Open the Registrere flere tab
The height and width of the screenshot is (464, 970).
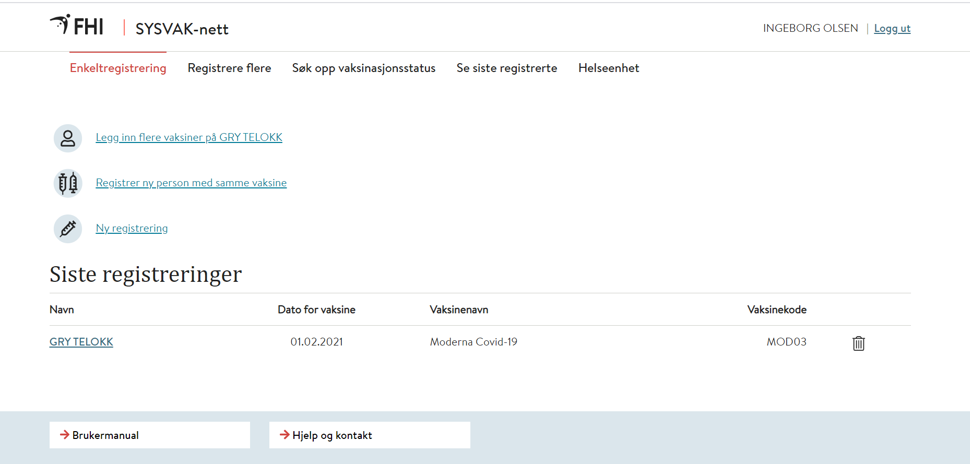coord(229,68)
